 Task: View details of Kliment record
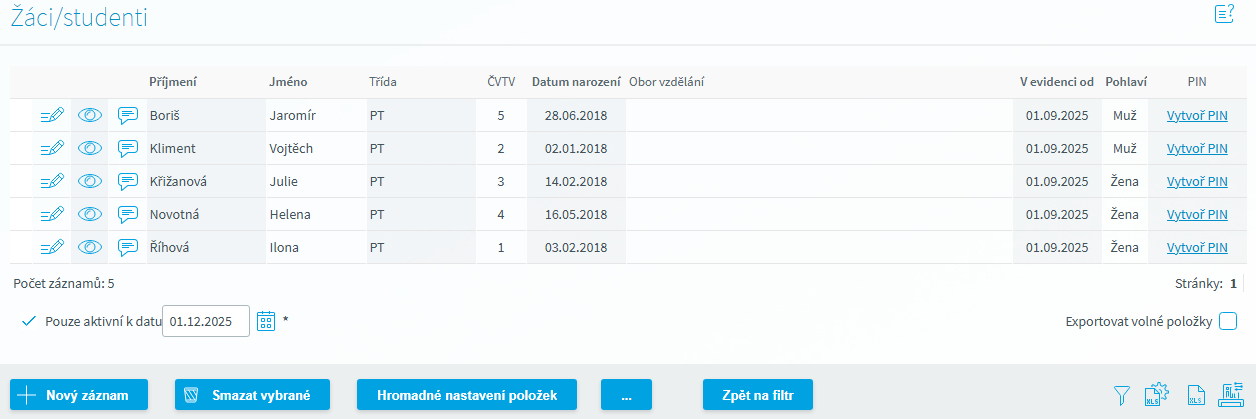click(90, 149)
